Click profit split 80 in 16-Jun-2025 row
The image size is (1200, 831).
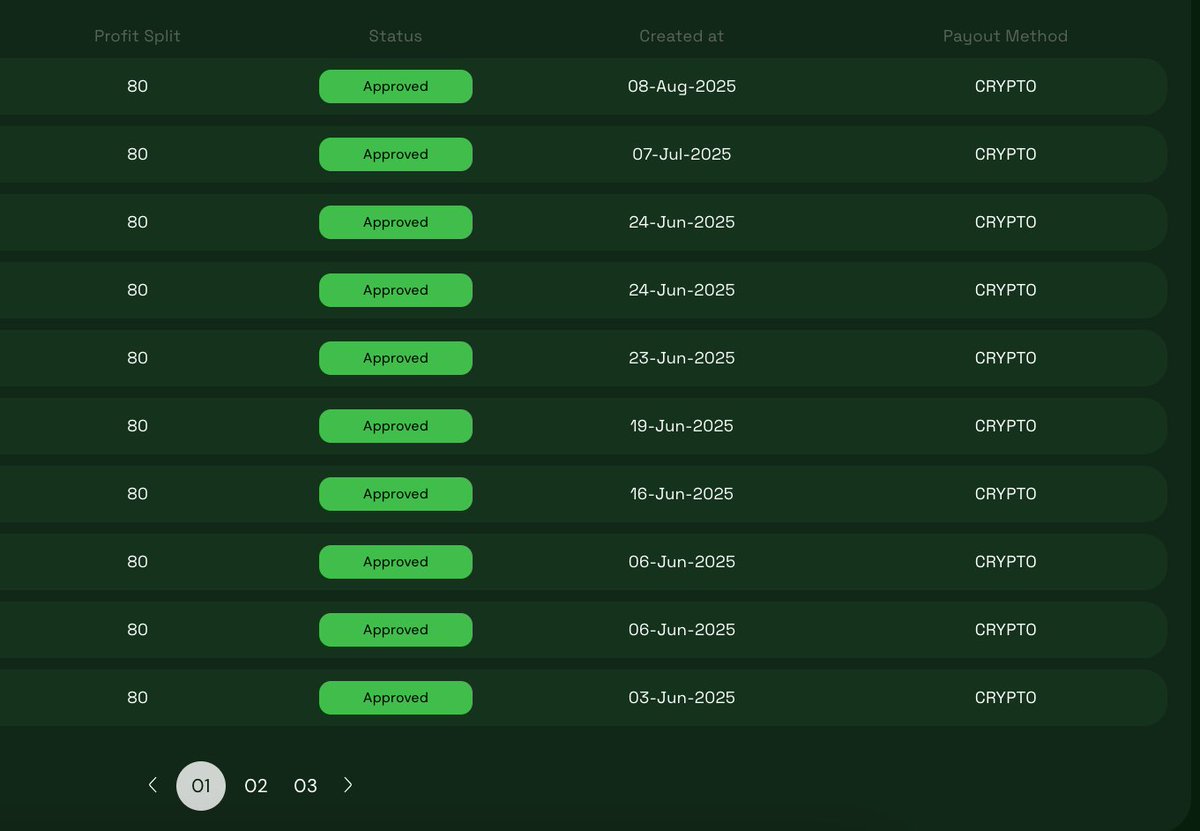tap(137, 494)
